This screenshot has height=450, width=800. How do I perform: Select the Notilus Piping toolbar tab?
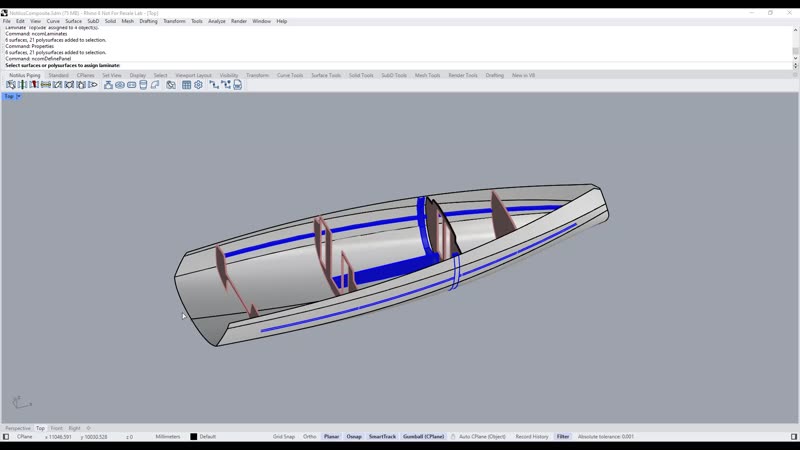[x=24, y=76]
